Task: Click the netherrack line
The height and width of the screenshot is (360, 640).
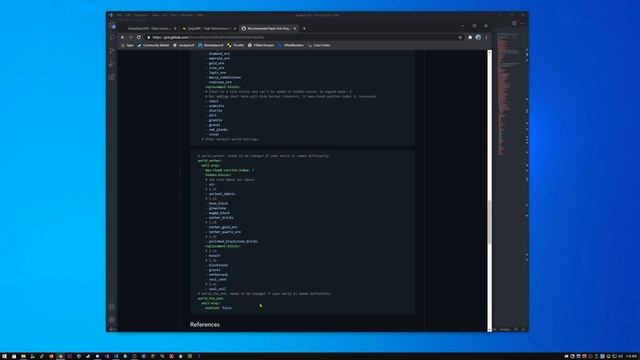Action: click(x=217, y=275)
